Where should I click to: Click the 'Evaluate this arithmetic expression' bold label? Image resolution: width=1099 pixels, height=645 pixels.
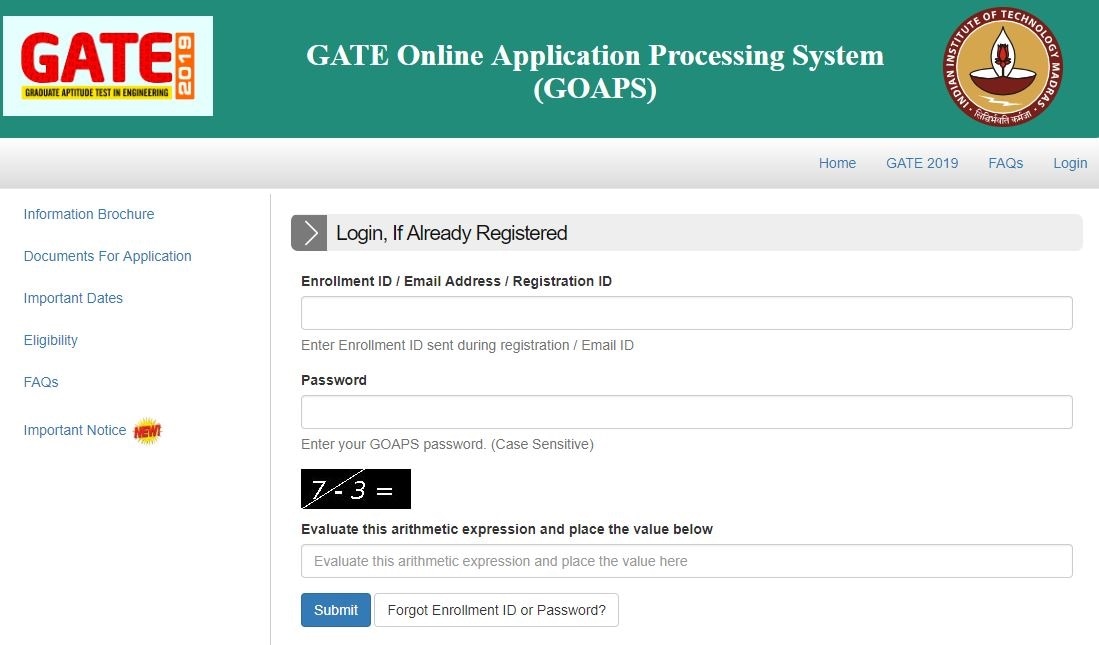pyautogui.click(x=507, y=529)
